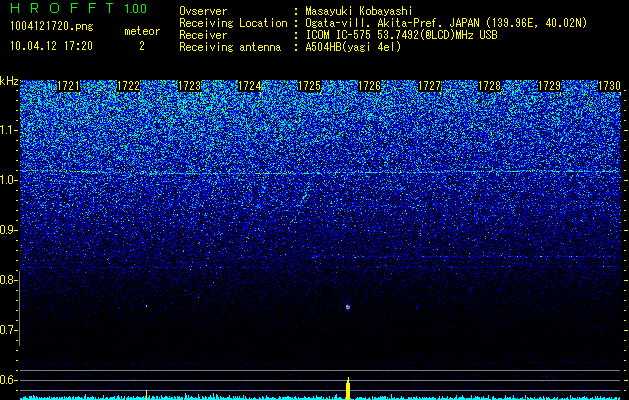Click the 'Receiver' field label
Viewport: 629px width, 400px height.
[203, 35]
